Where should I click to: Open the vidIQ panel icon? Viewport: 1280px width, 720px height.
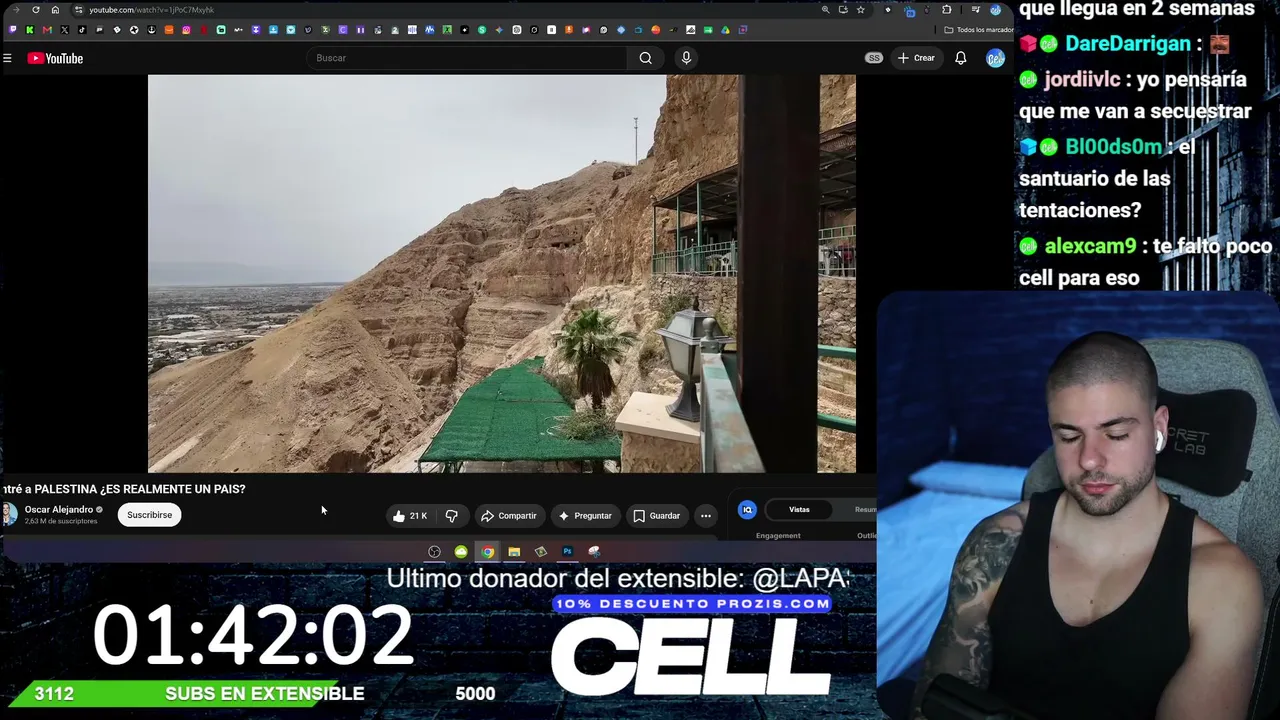click(x=747, y=510)
